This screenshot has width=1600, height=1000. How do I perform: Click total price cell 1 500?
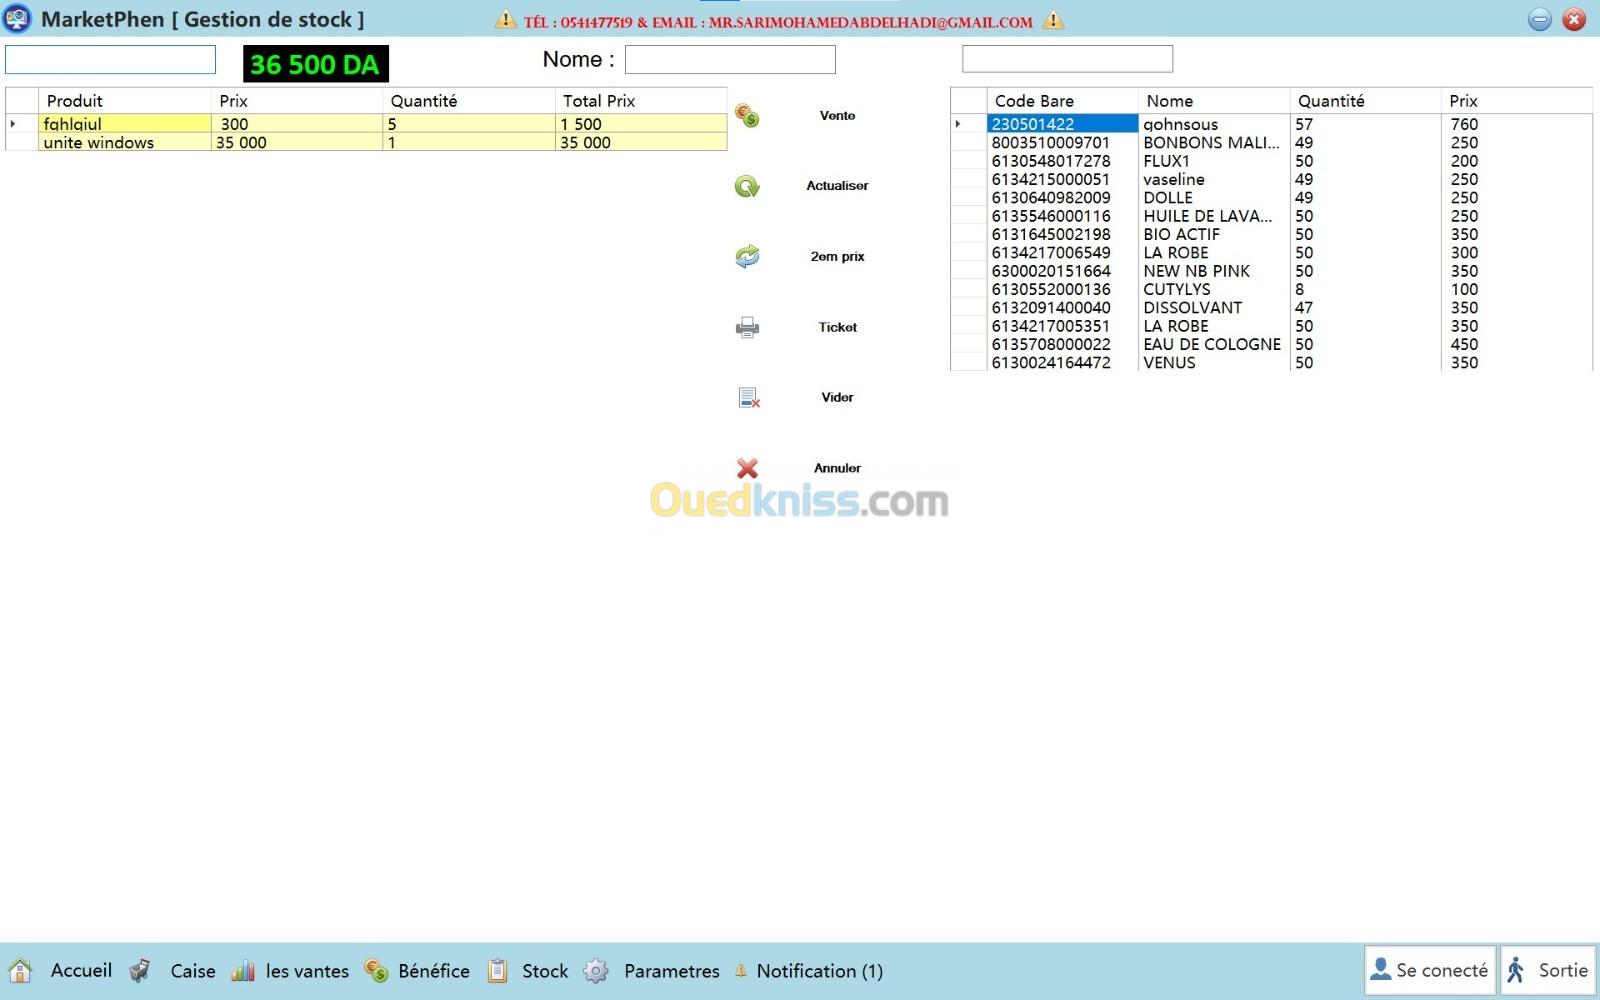tap(641, 124)
